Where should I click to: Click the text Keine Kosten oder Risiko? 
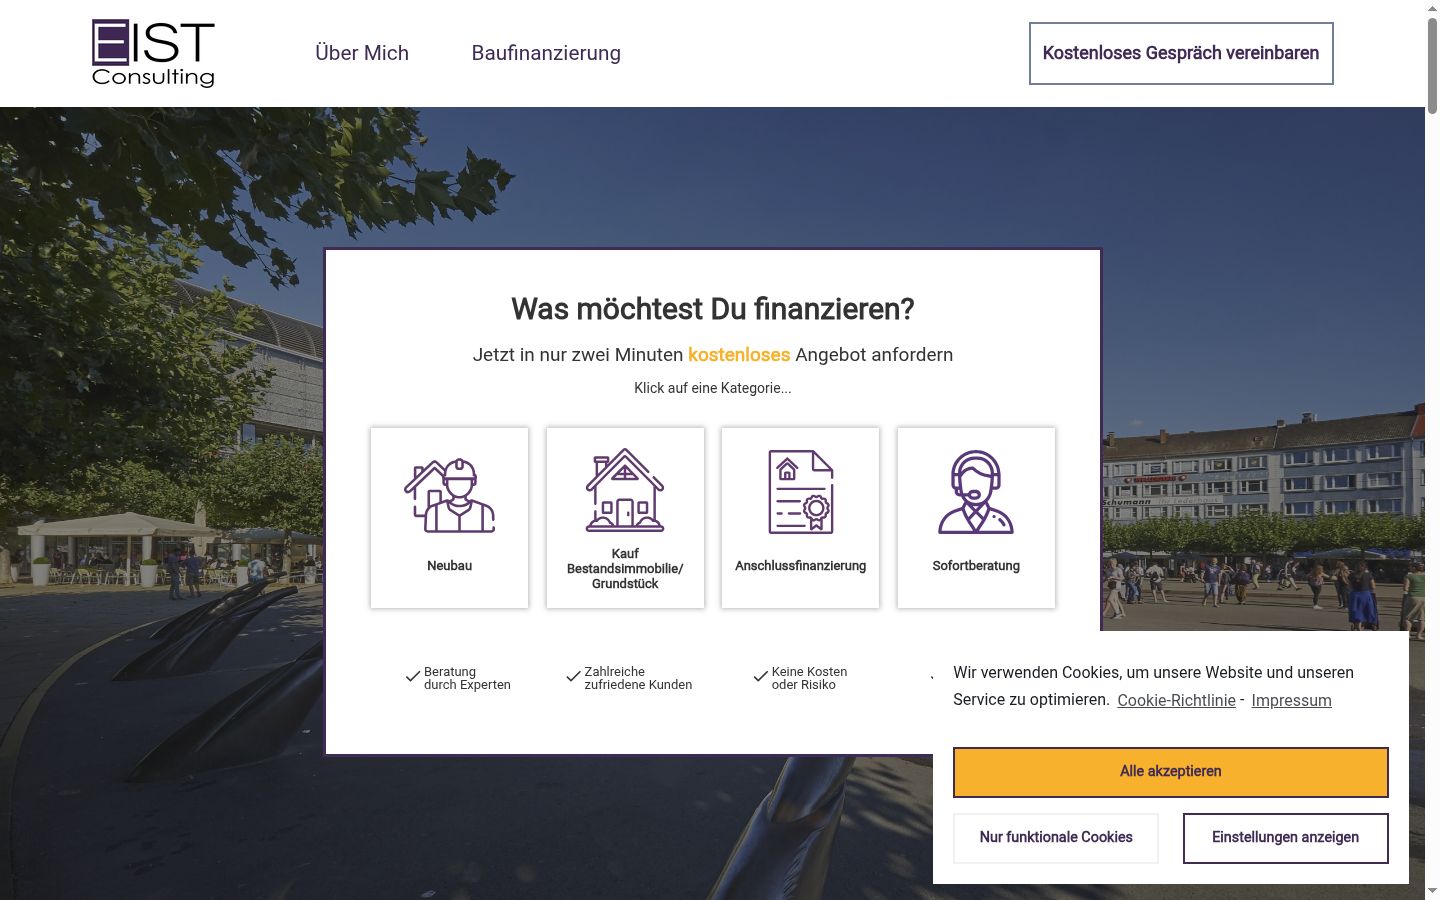pyautogui.click(x=809, y=678)
